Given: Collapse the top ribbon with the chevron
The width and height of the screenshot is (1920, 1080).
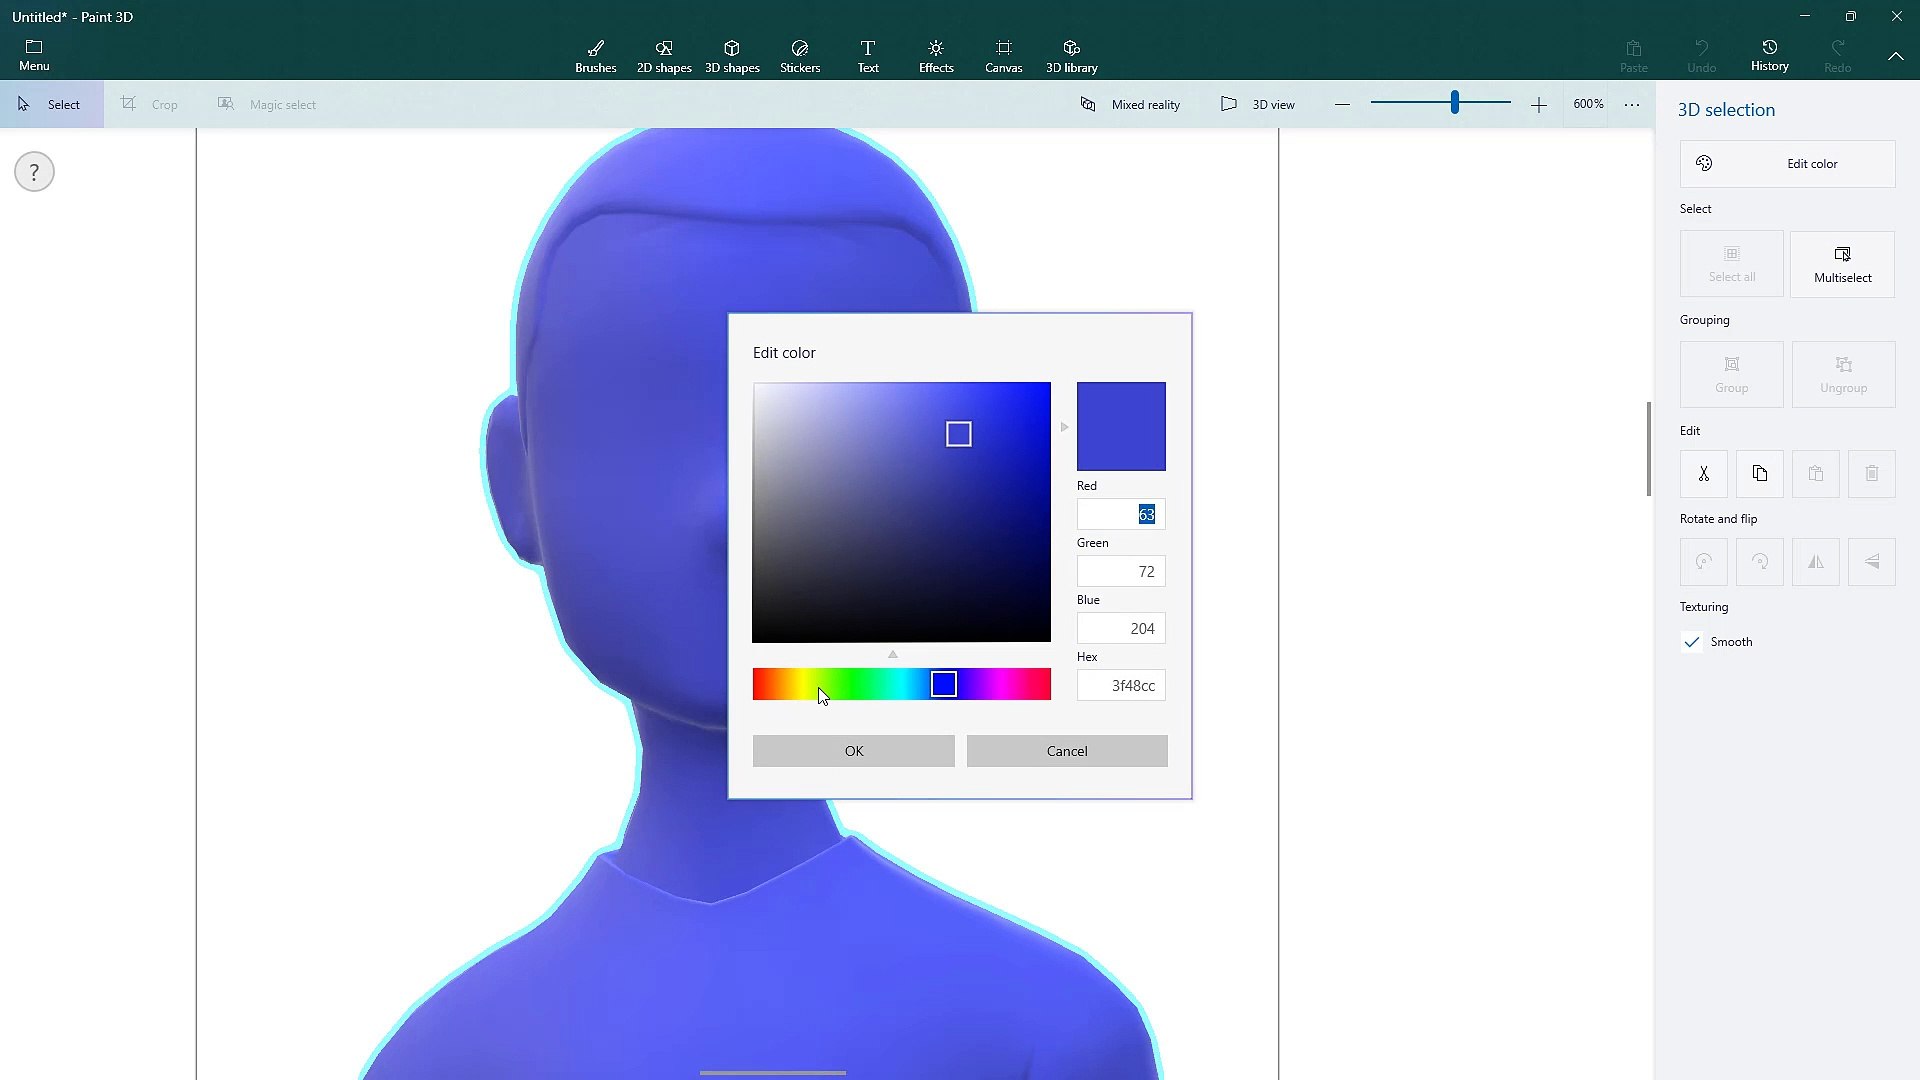Looking at the screenshot, I should tap(1896, 56).
